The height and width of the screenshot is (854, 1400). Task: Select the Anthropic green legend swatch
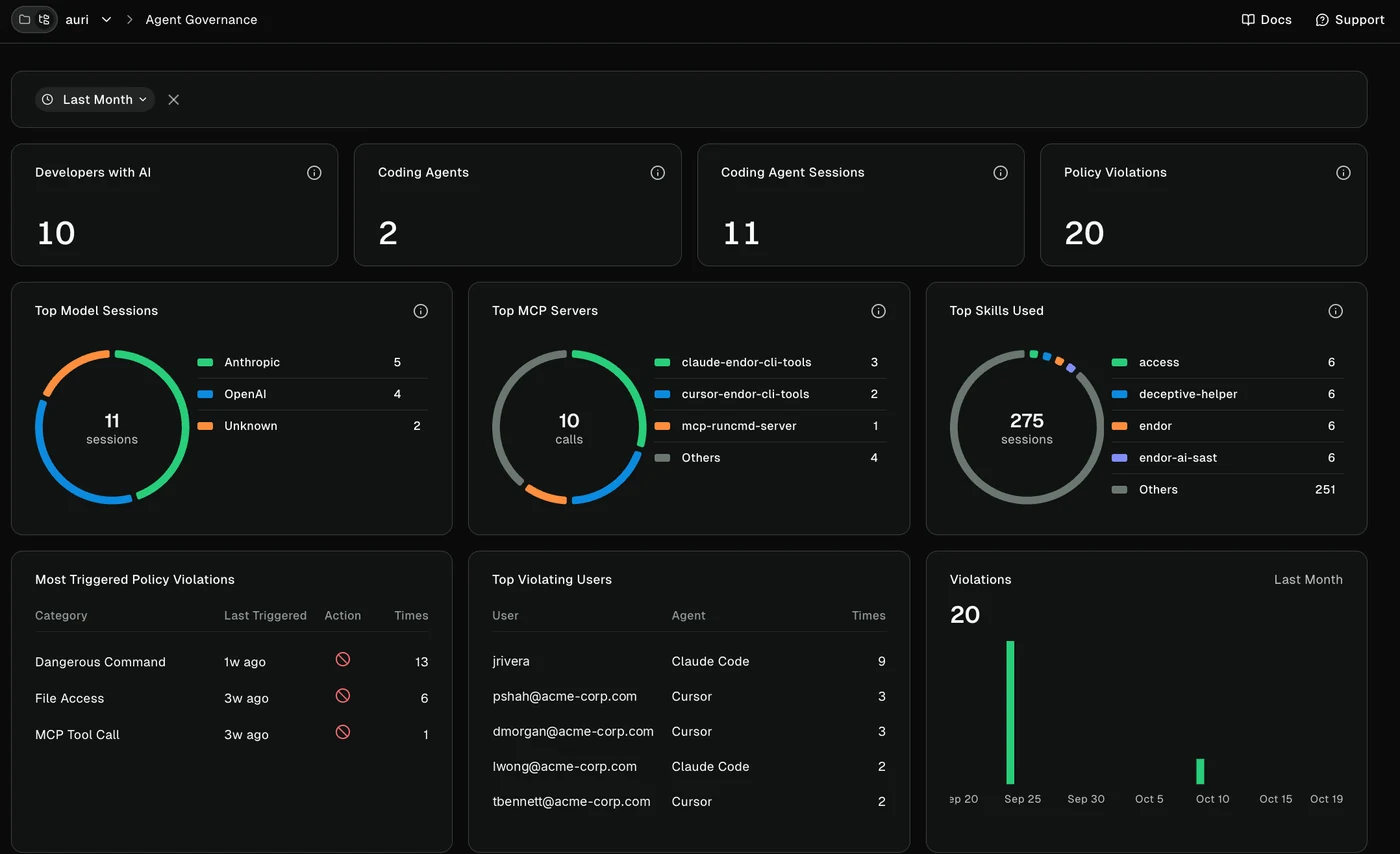[205, 362]
